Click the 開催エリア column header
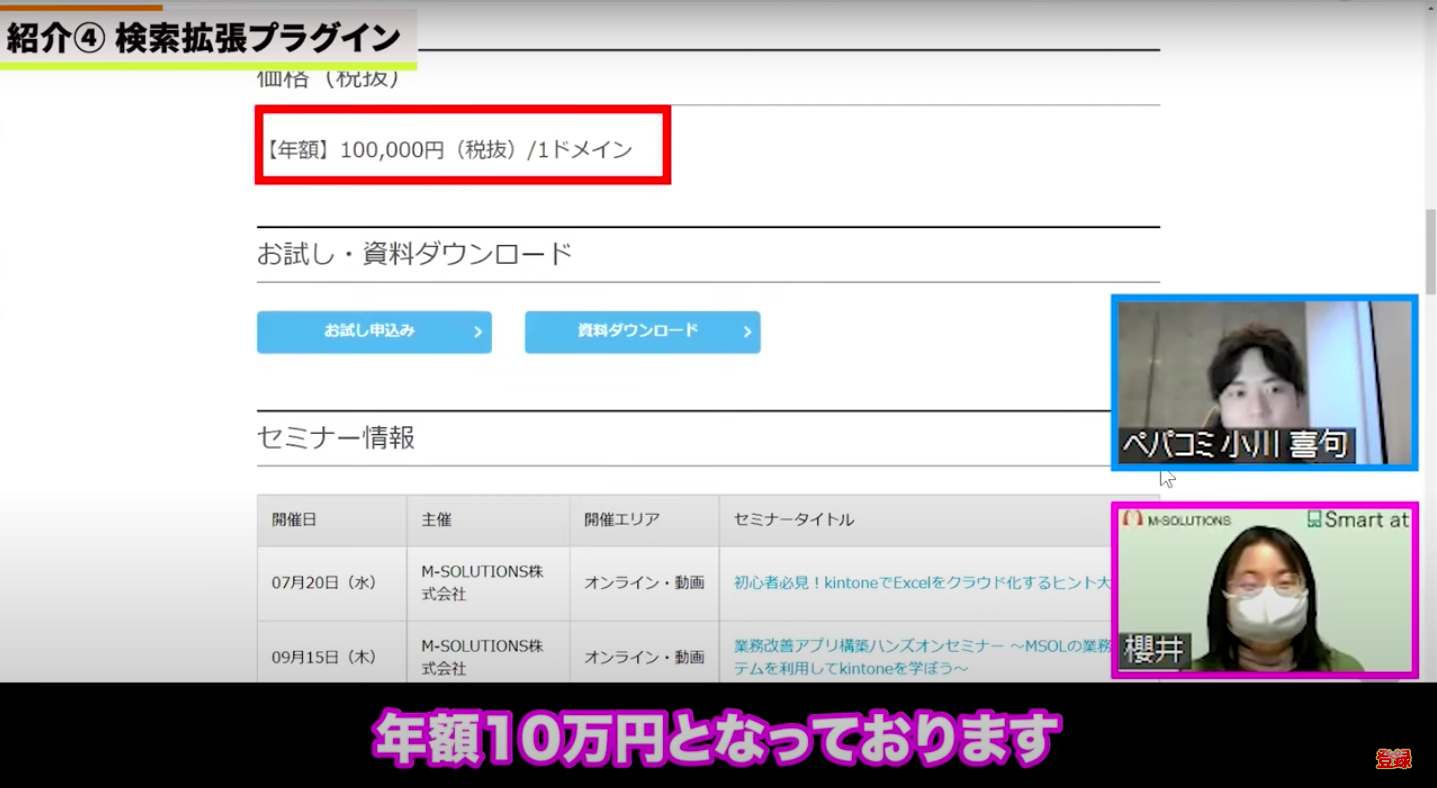This screenshot has height=788, width=1437. 622,520
